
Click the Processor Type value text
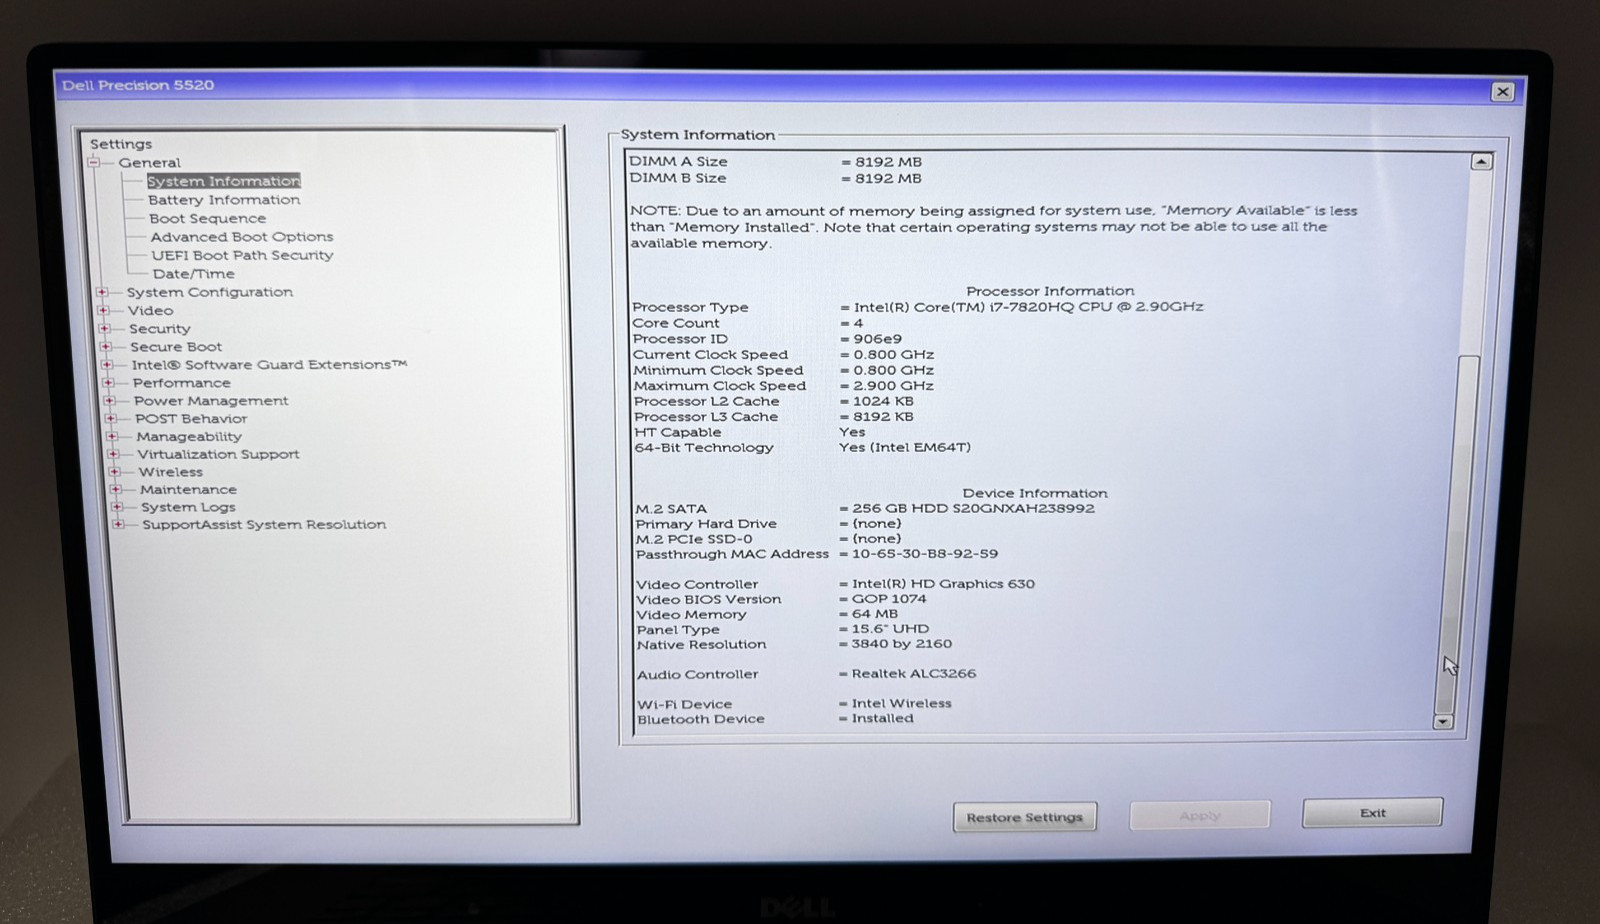[x=1028, y=307]
